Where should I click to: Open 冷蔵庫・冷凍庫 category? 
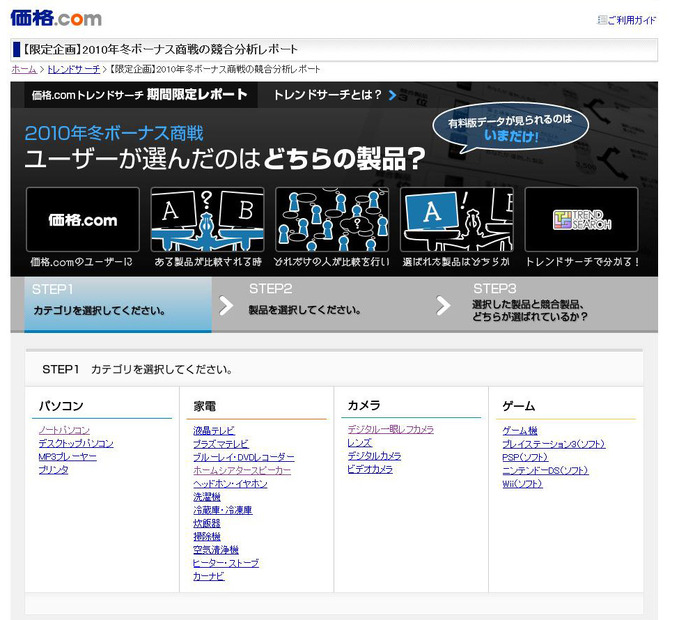(x=223, y=510)
